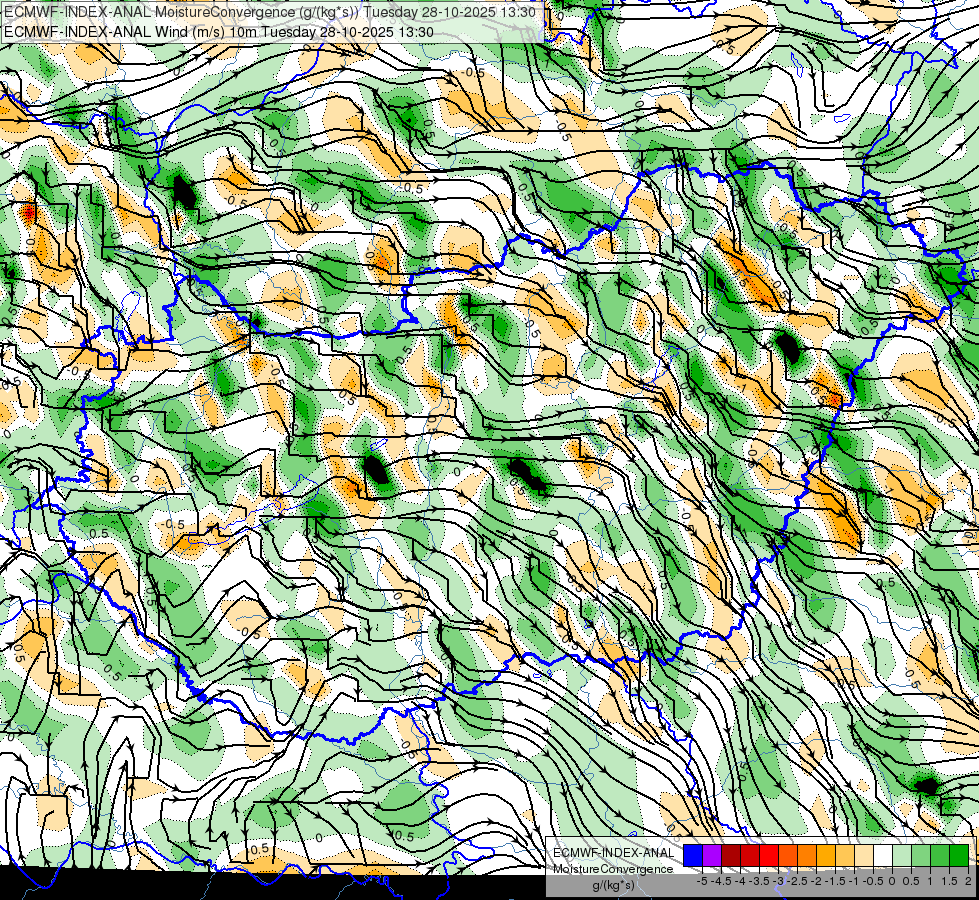
Task: Click the '0.5' tick label on the legend scale
Action: pos(911,881)
